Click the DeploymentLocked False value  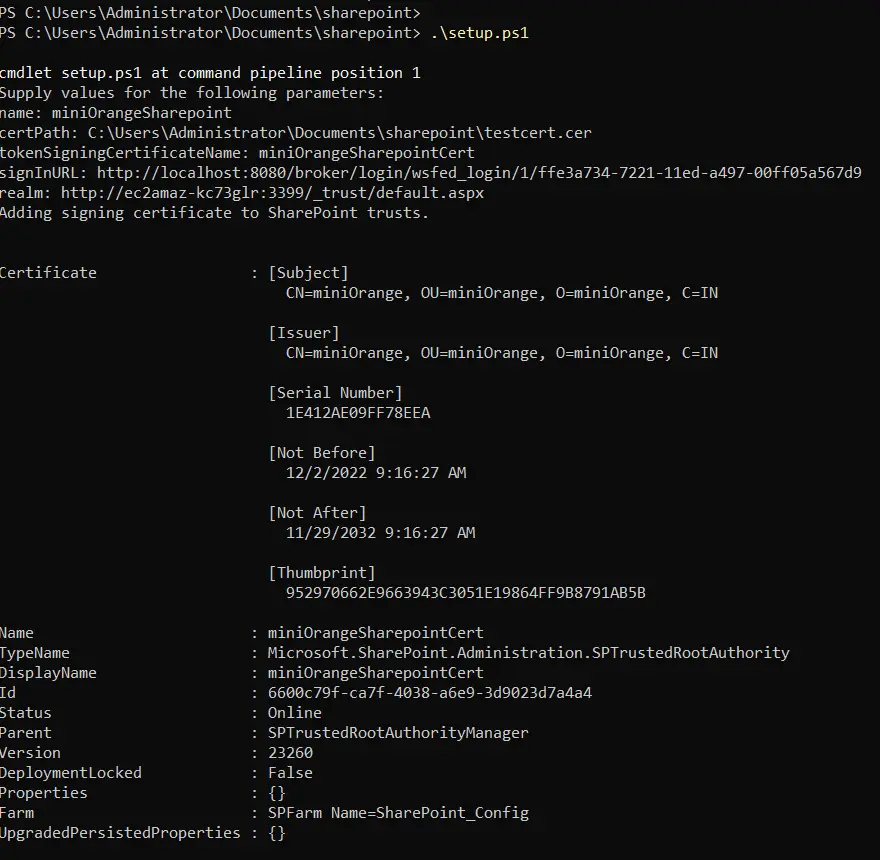pyautogui.click(x=290, y=772)
